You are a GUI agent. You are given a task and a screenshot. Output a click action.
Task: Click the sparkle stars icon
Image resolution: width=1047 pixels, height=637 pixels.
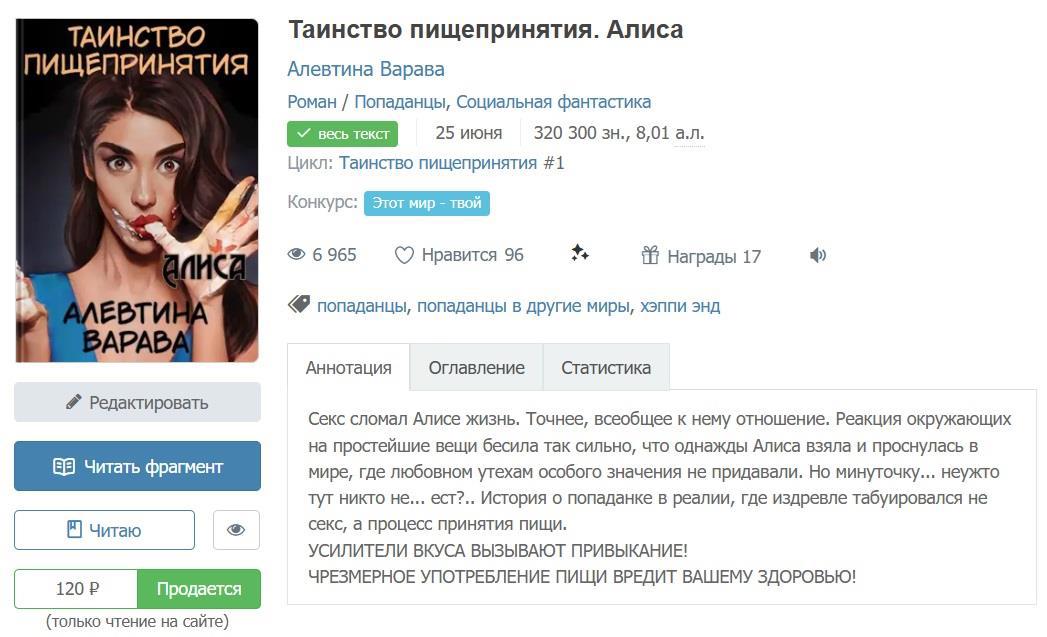(580, 253)
